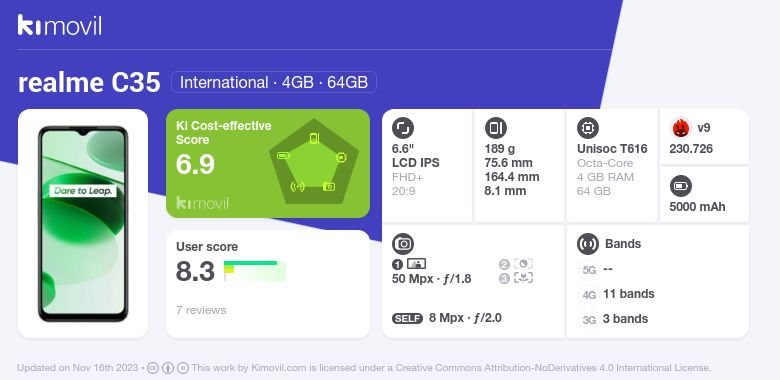Click the battery capacity icon

click(680, 187)
